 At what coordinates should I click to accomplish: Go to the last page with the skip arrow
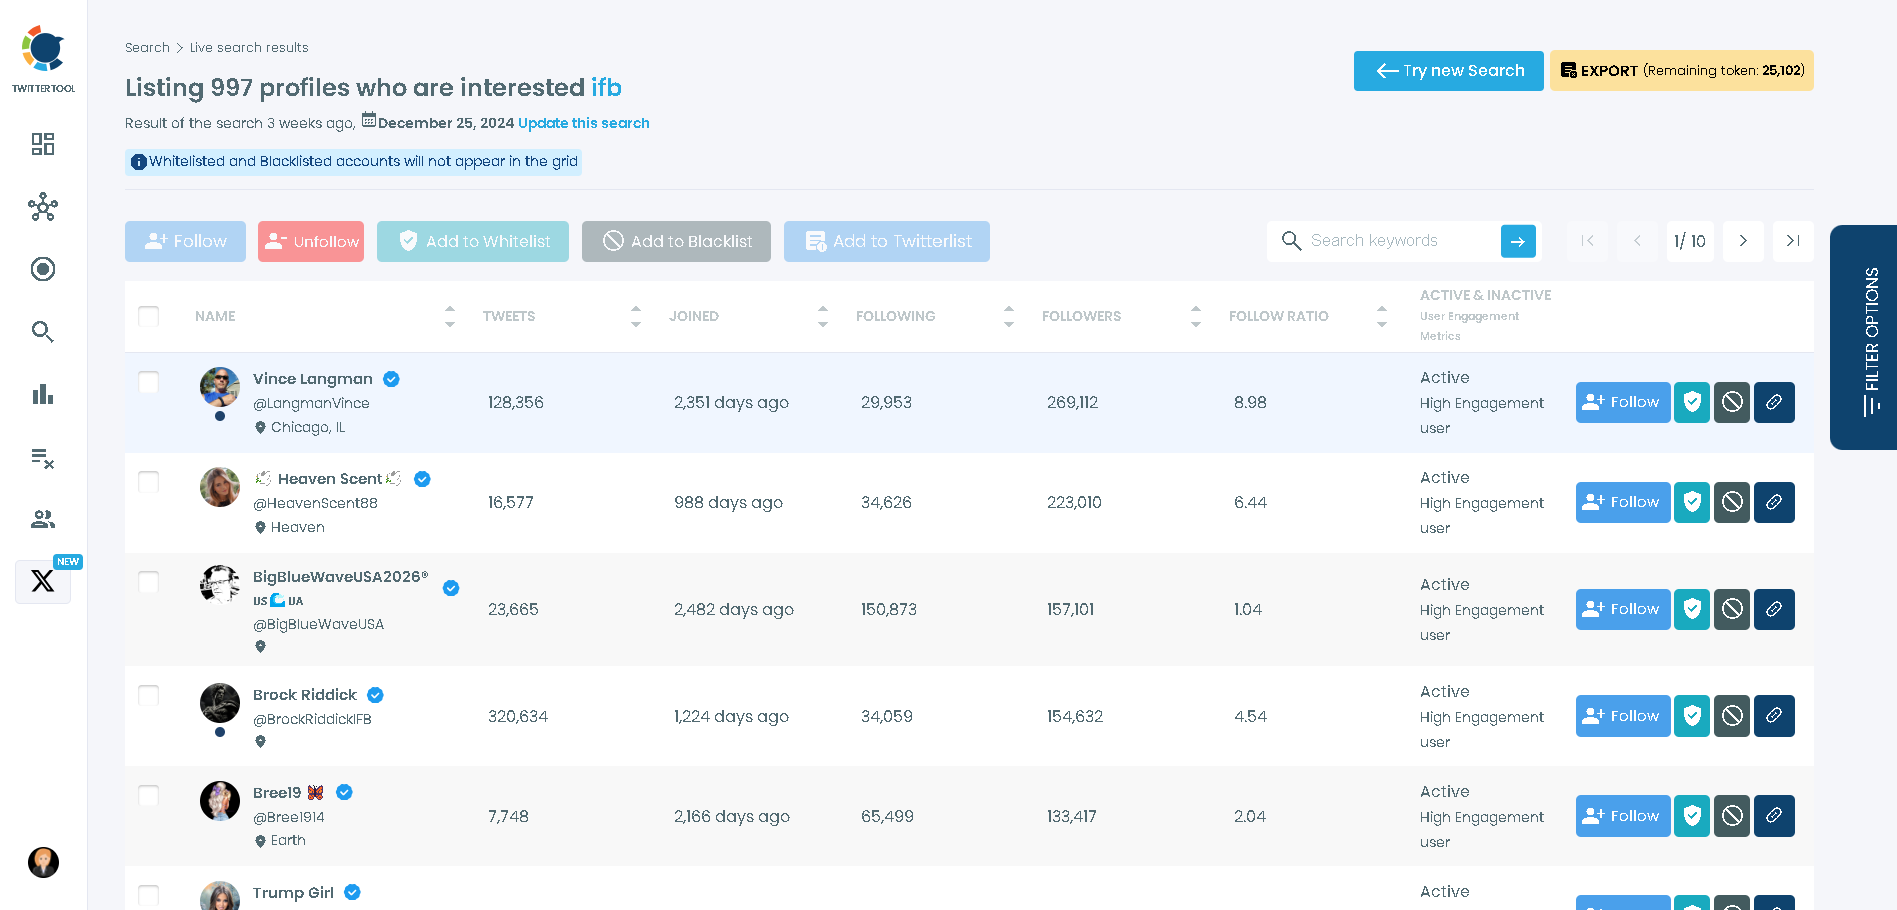(1792, 241)
